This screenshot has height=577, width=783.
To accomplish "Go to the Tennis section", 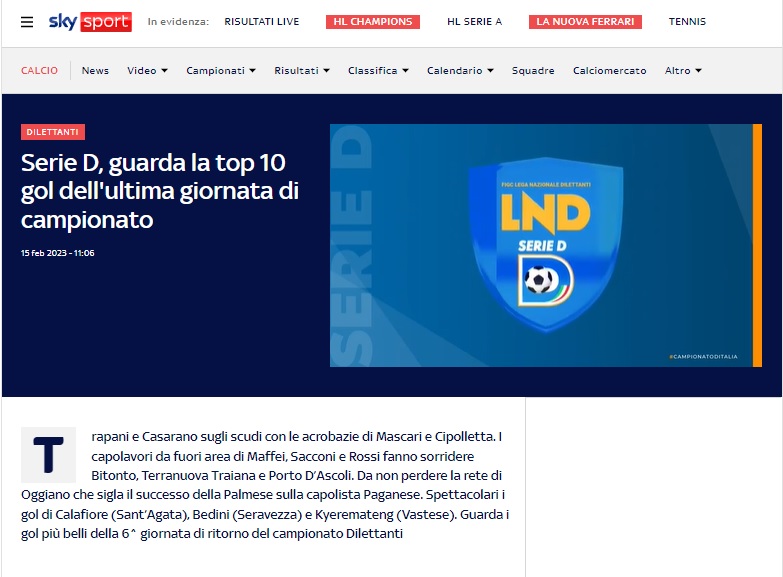I will (687, 22).
